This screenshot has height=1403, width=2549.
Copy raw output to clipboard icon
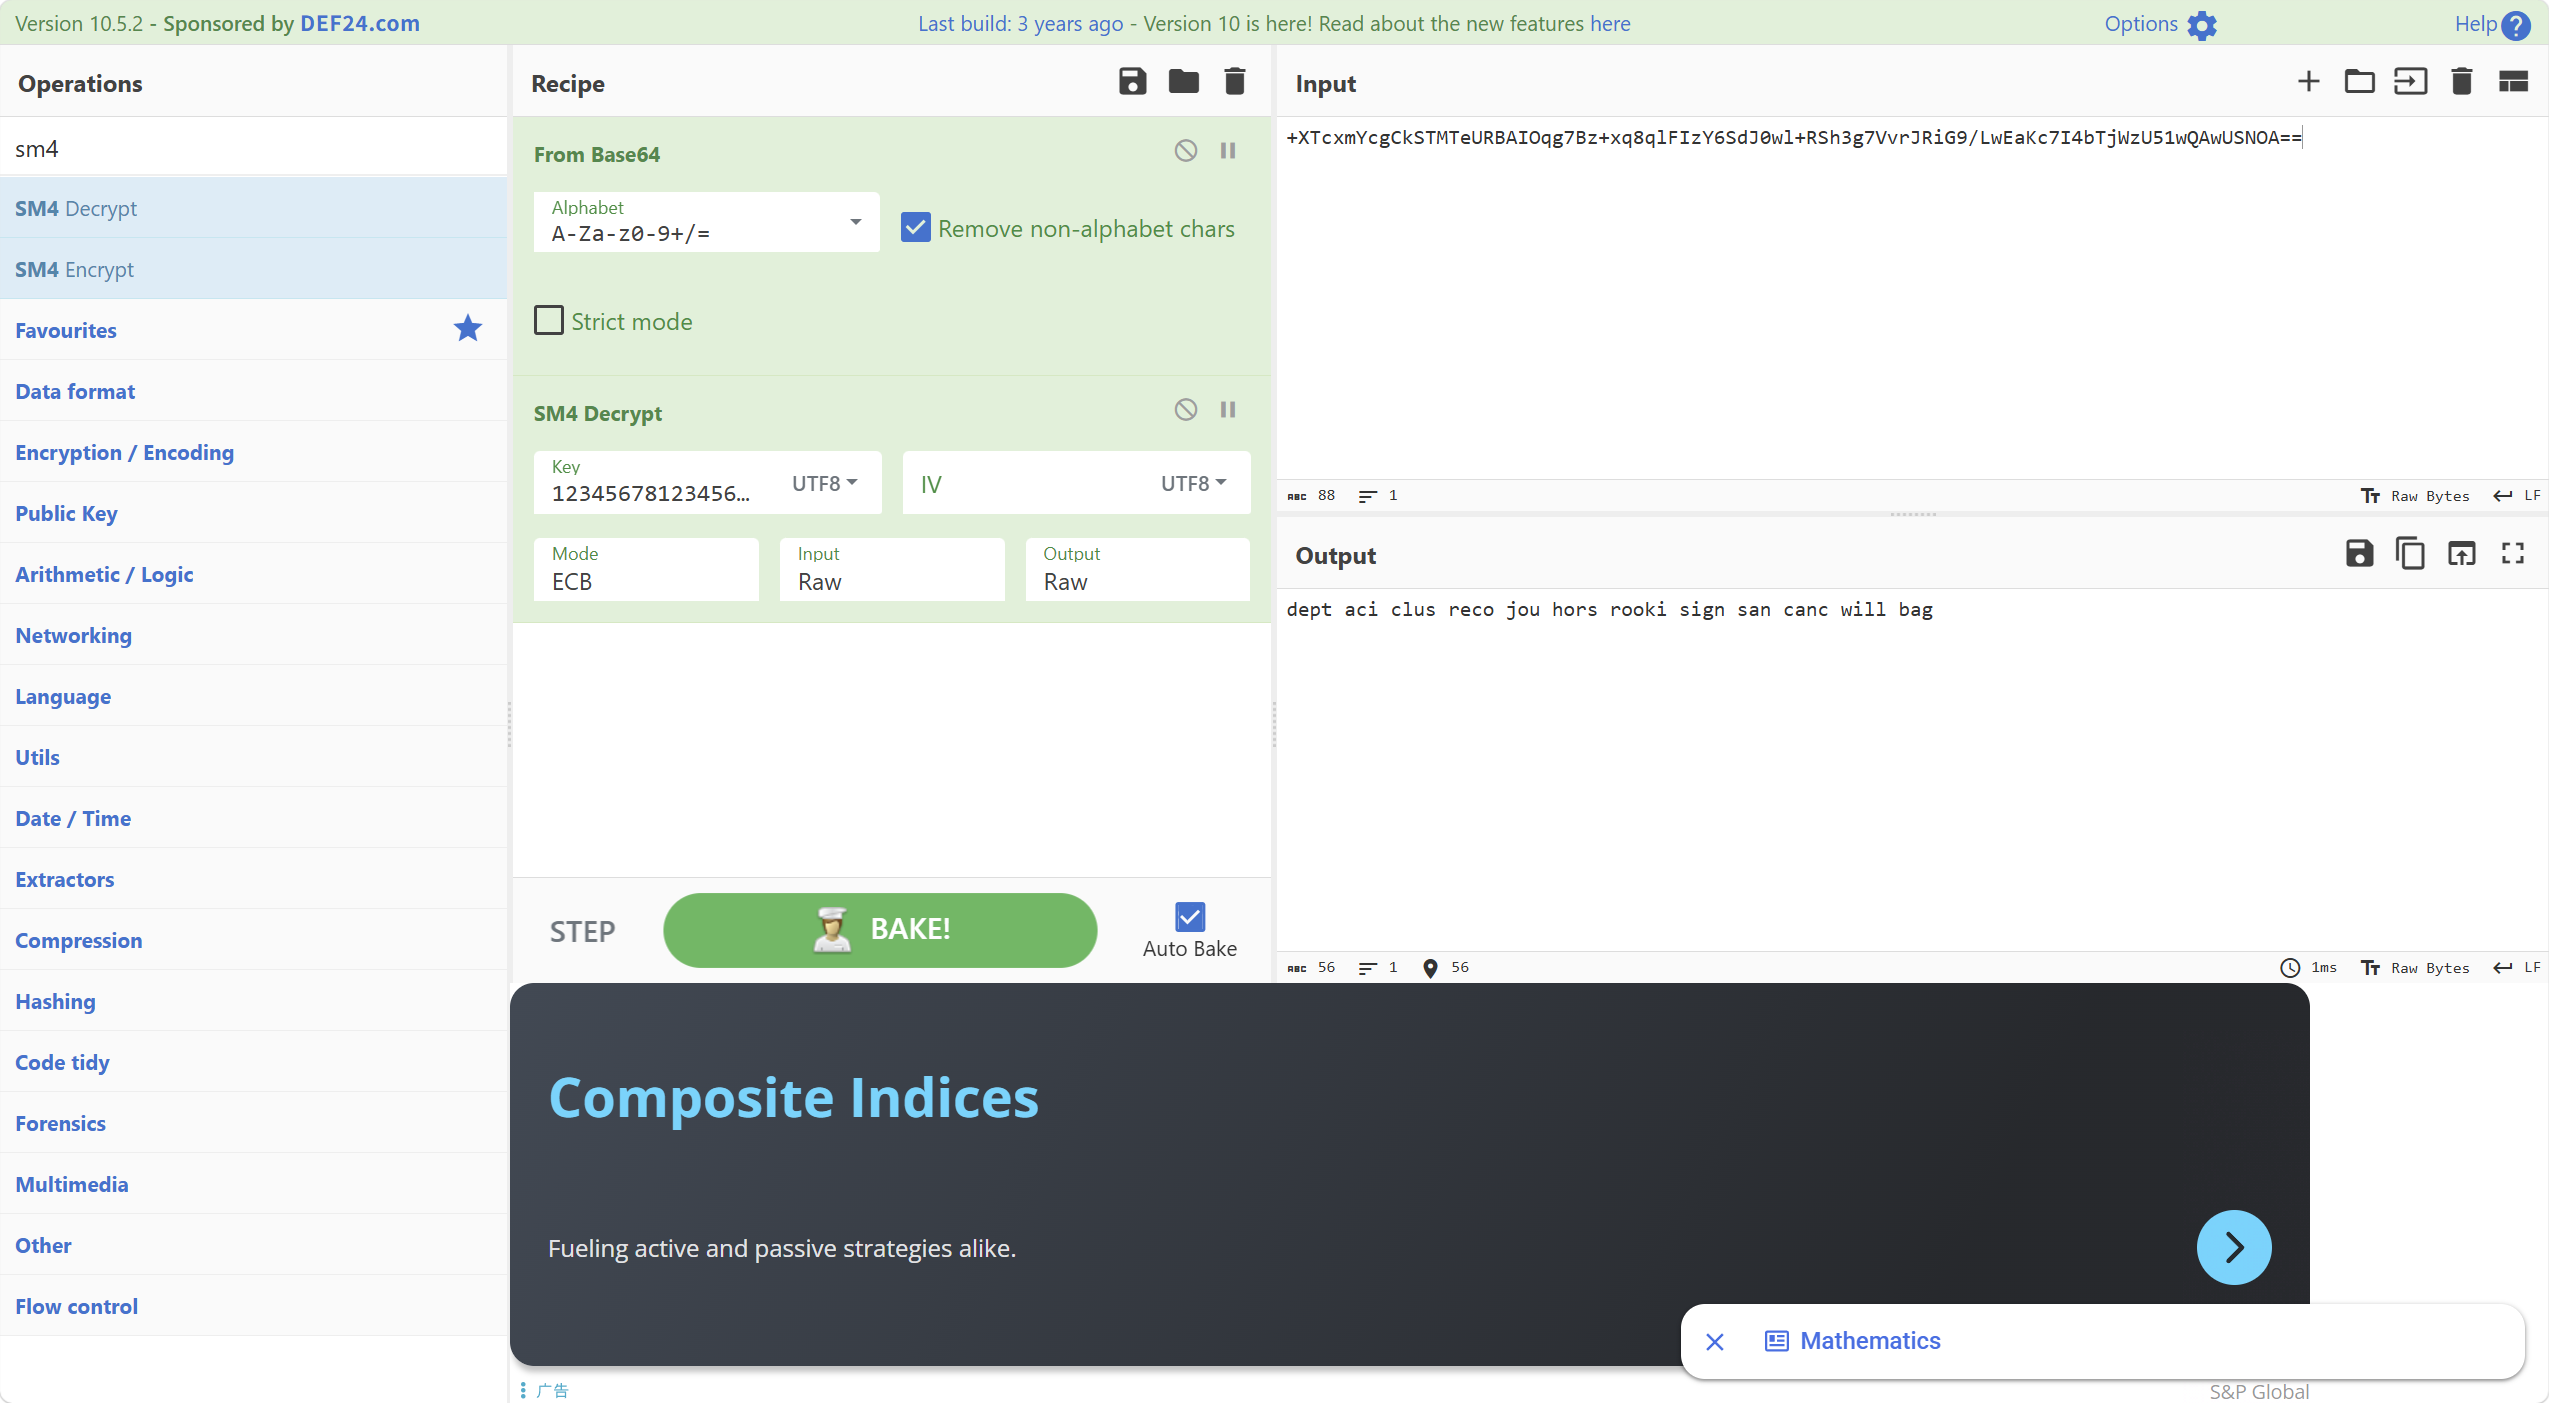click(x=2410, y=553)
